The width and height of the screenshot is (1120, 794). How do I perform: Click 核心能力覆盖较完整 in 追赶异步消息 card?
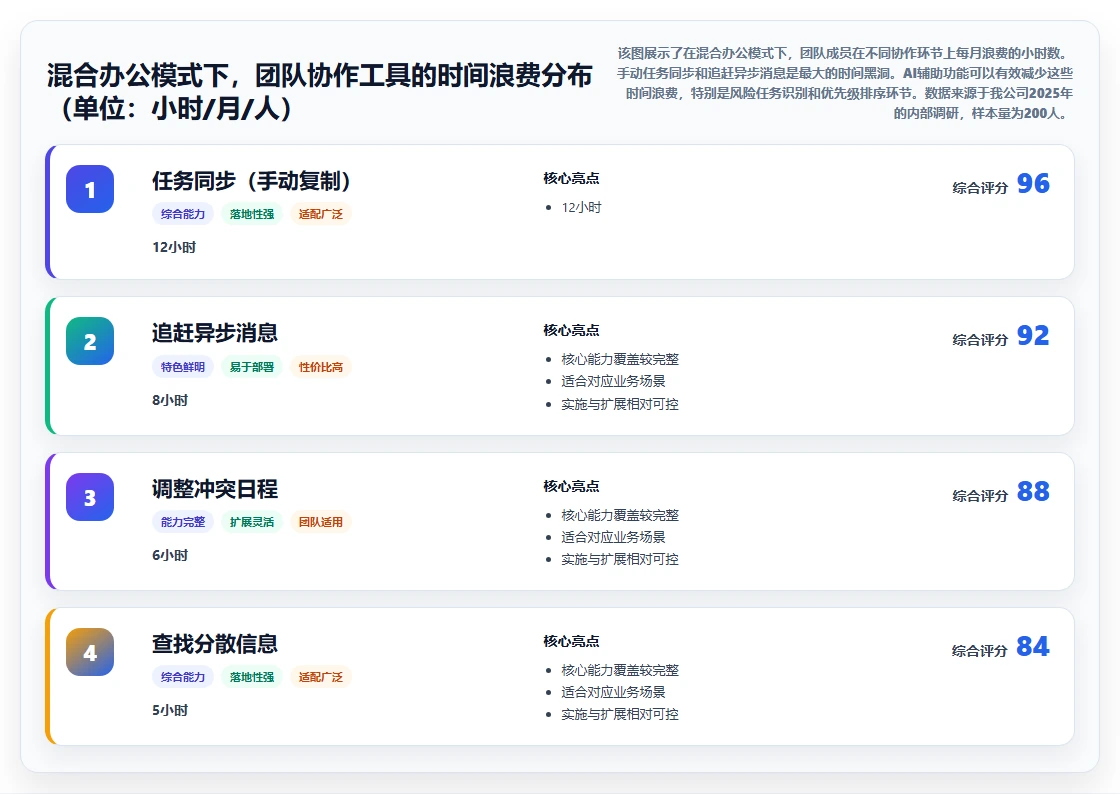click(620, 359)
